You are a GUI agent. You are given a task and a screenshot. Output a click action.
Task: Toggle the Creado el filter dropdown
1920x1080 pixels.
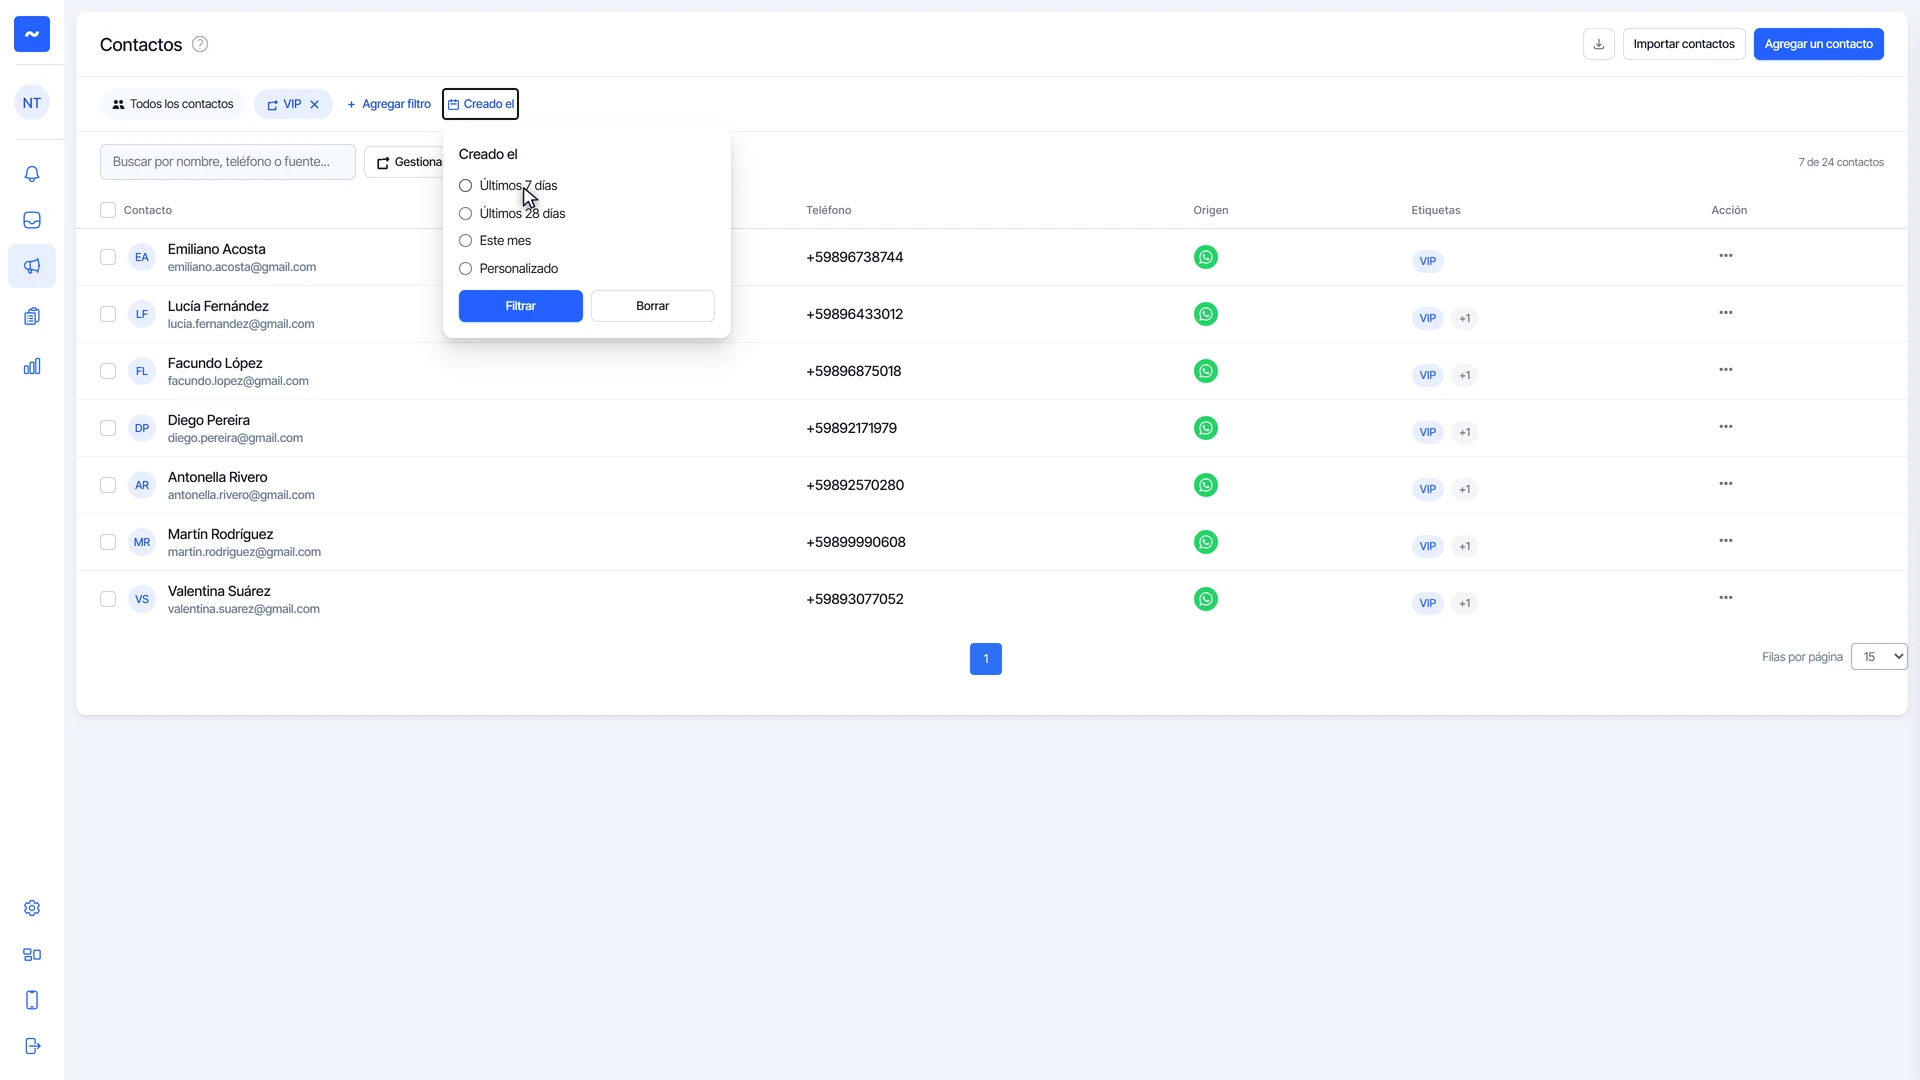[x=480, y=104]
